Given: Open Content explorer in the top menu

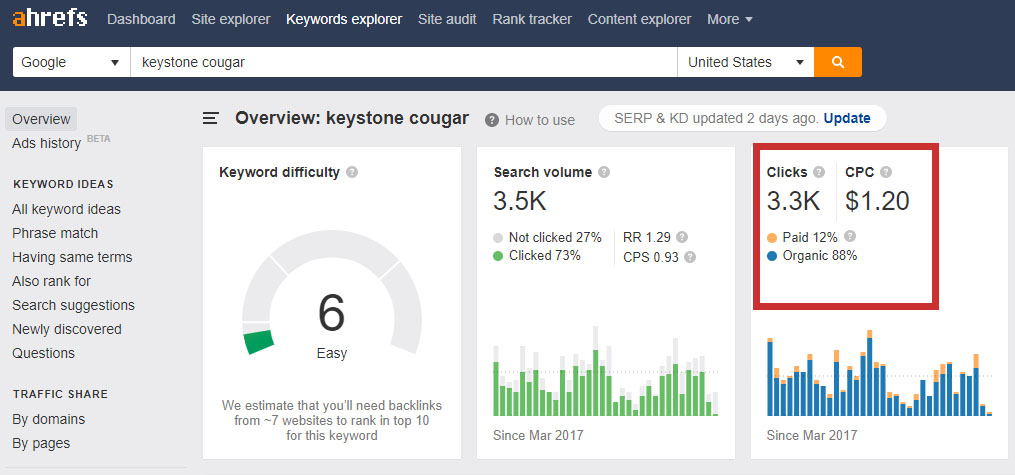Looking at the screenshot, I should 640,19.
